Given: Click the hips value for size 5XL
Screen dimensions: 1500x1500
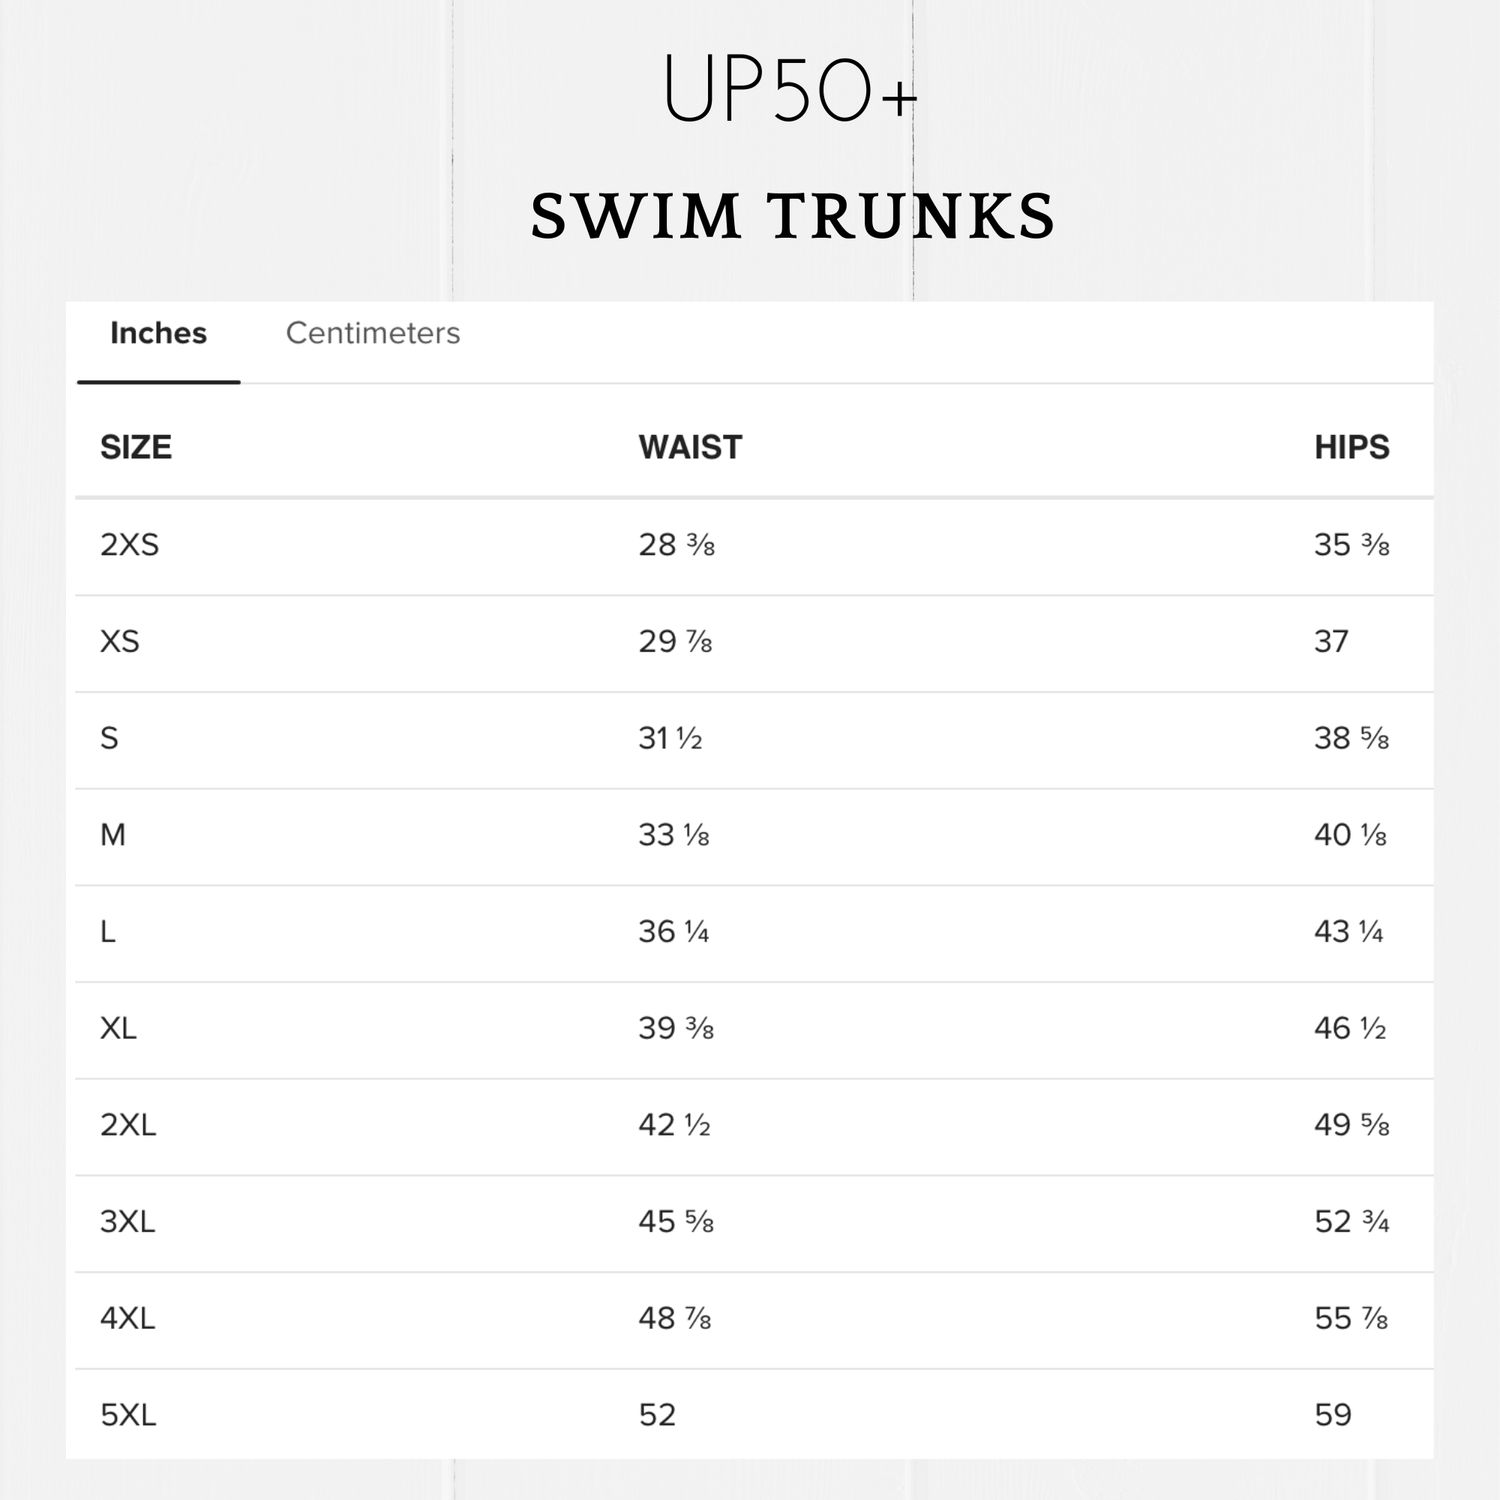Looking at the screenshot, I should [1333, 1415].
